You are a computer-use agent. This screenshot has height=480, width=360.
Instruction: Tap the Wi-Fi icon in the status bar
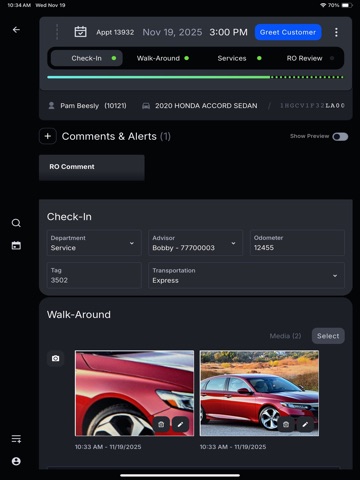(323, 5)
